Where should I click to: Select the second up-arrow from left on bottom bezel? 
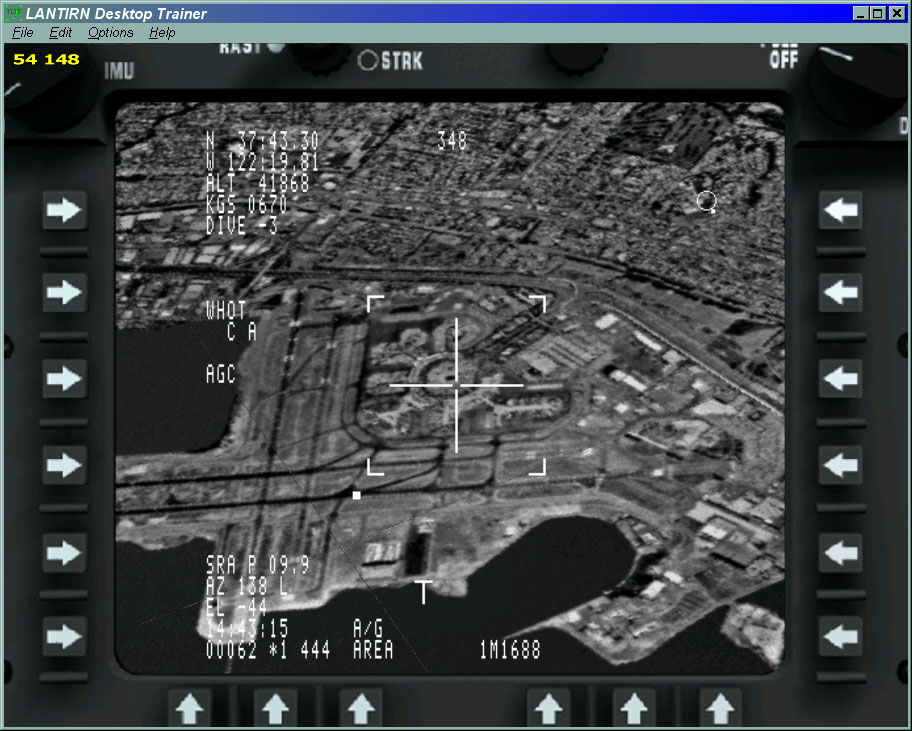[275, 708]
